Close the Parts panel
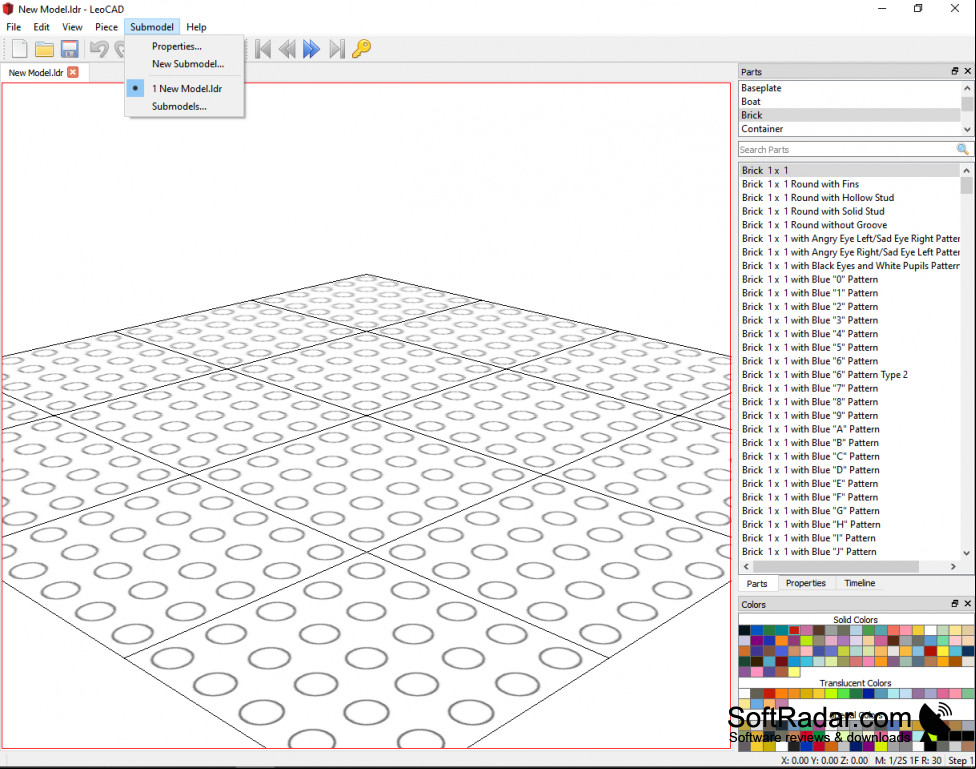This screenshot has height=769, width=976. coord(967,71)
